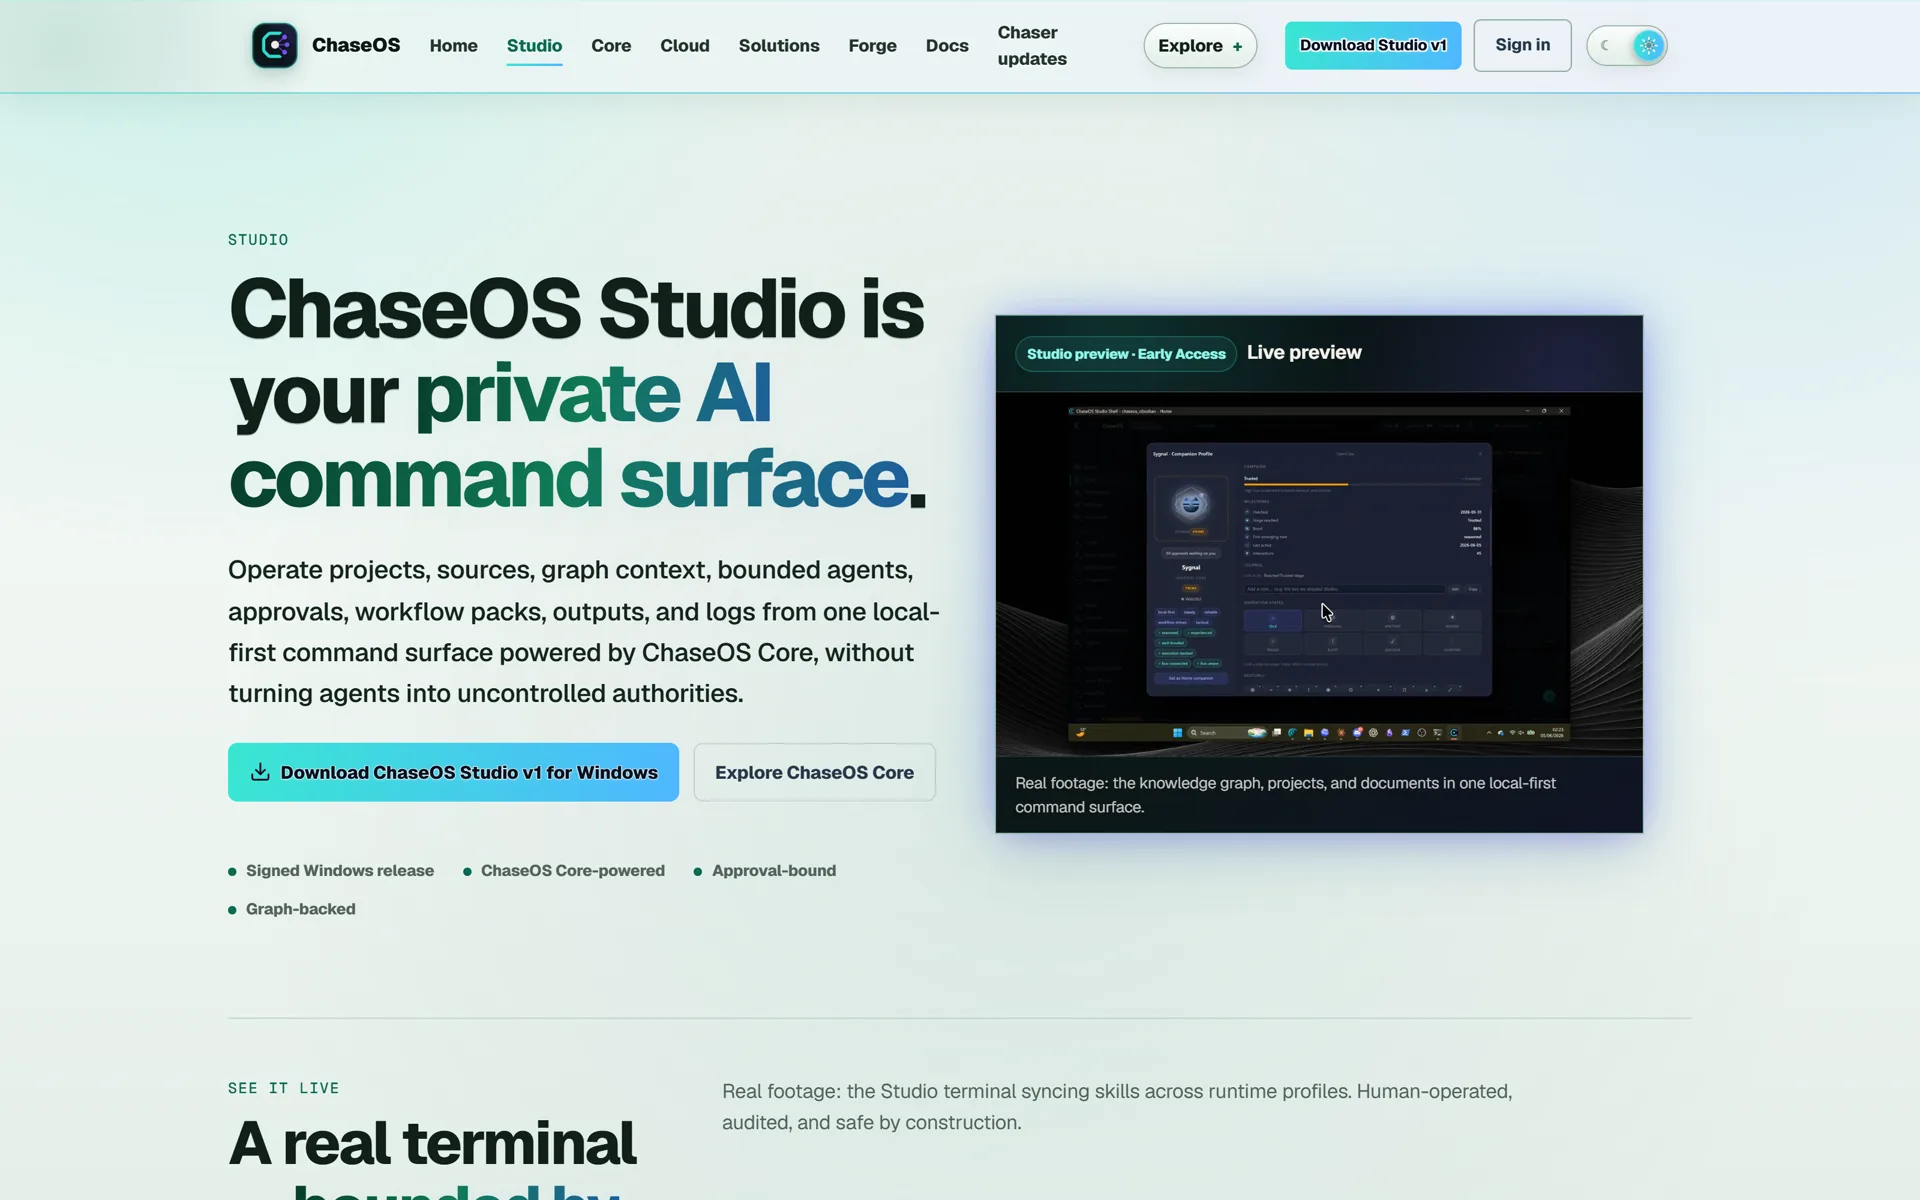Image resolution: width=1920 pixels, height=1200 pixels.
Task: Go to the Home nav item
Action: [454, 46]
